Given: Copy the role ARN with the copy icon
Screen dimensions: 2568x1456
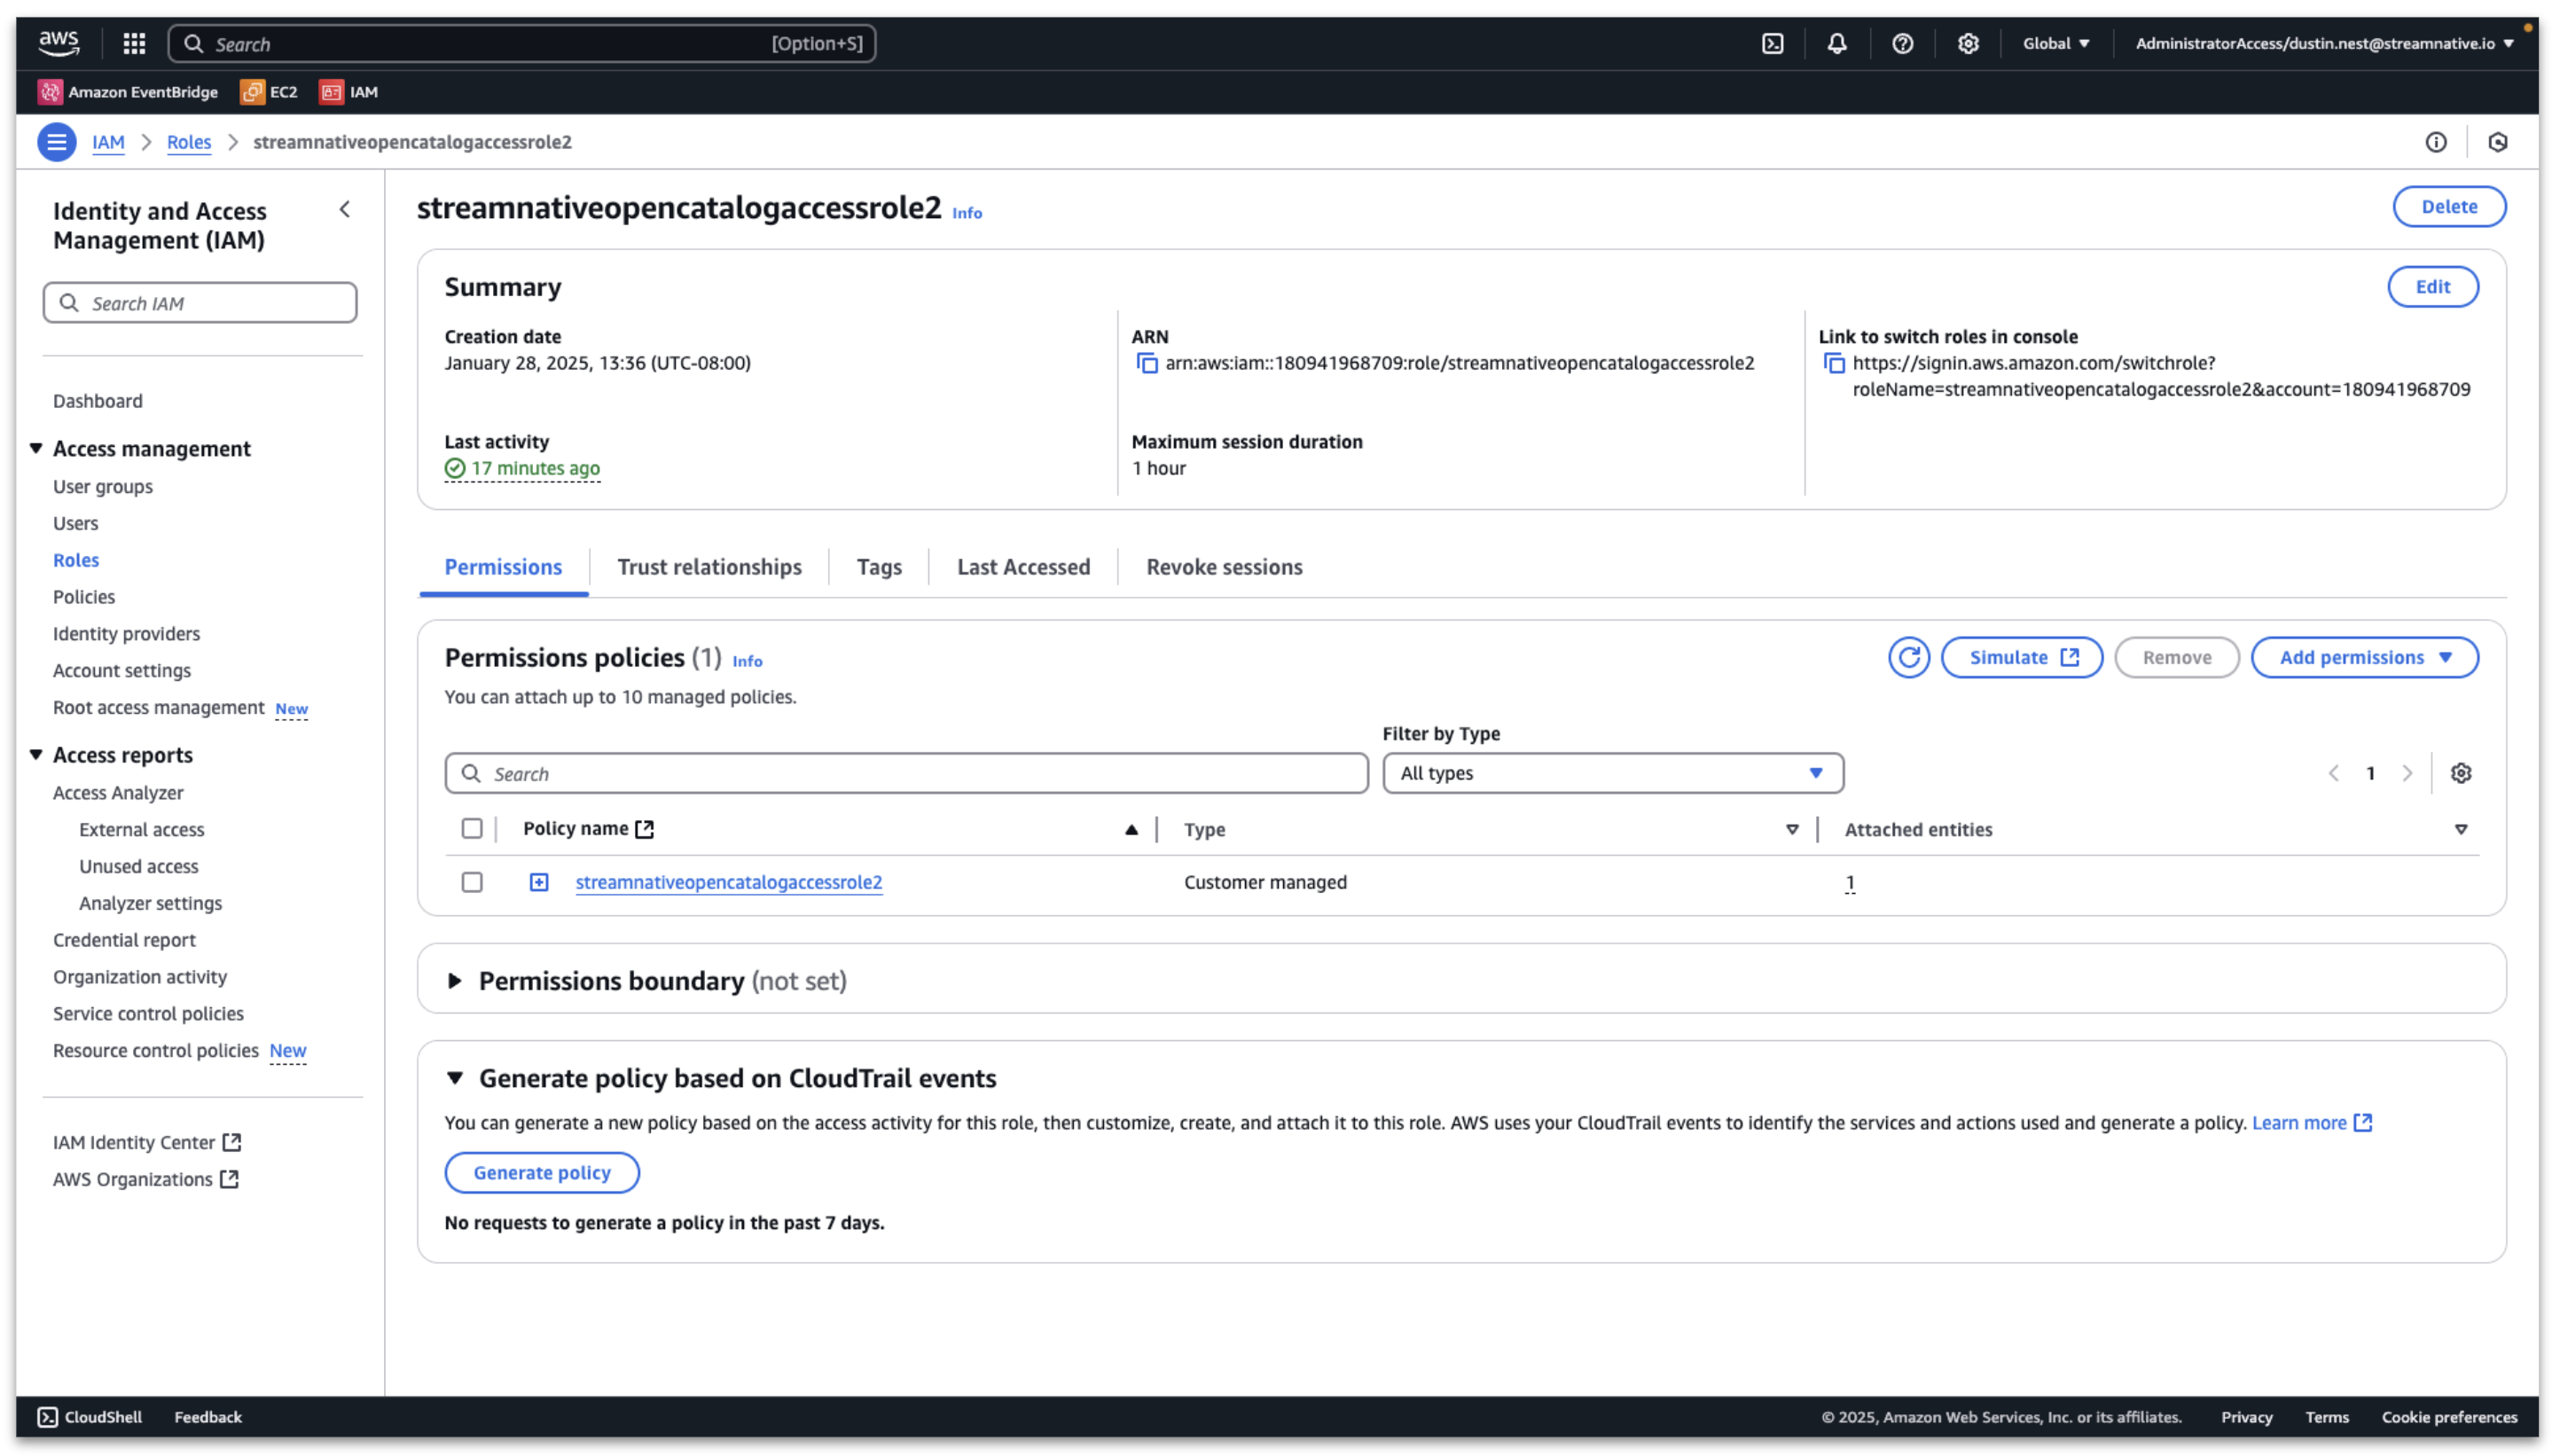Looking at the screenshot, I should click(x=1146, y=364).
